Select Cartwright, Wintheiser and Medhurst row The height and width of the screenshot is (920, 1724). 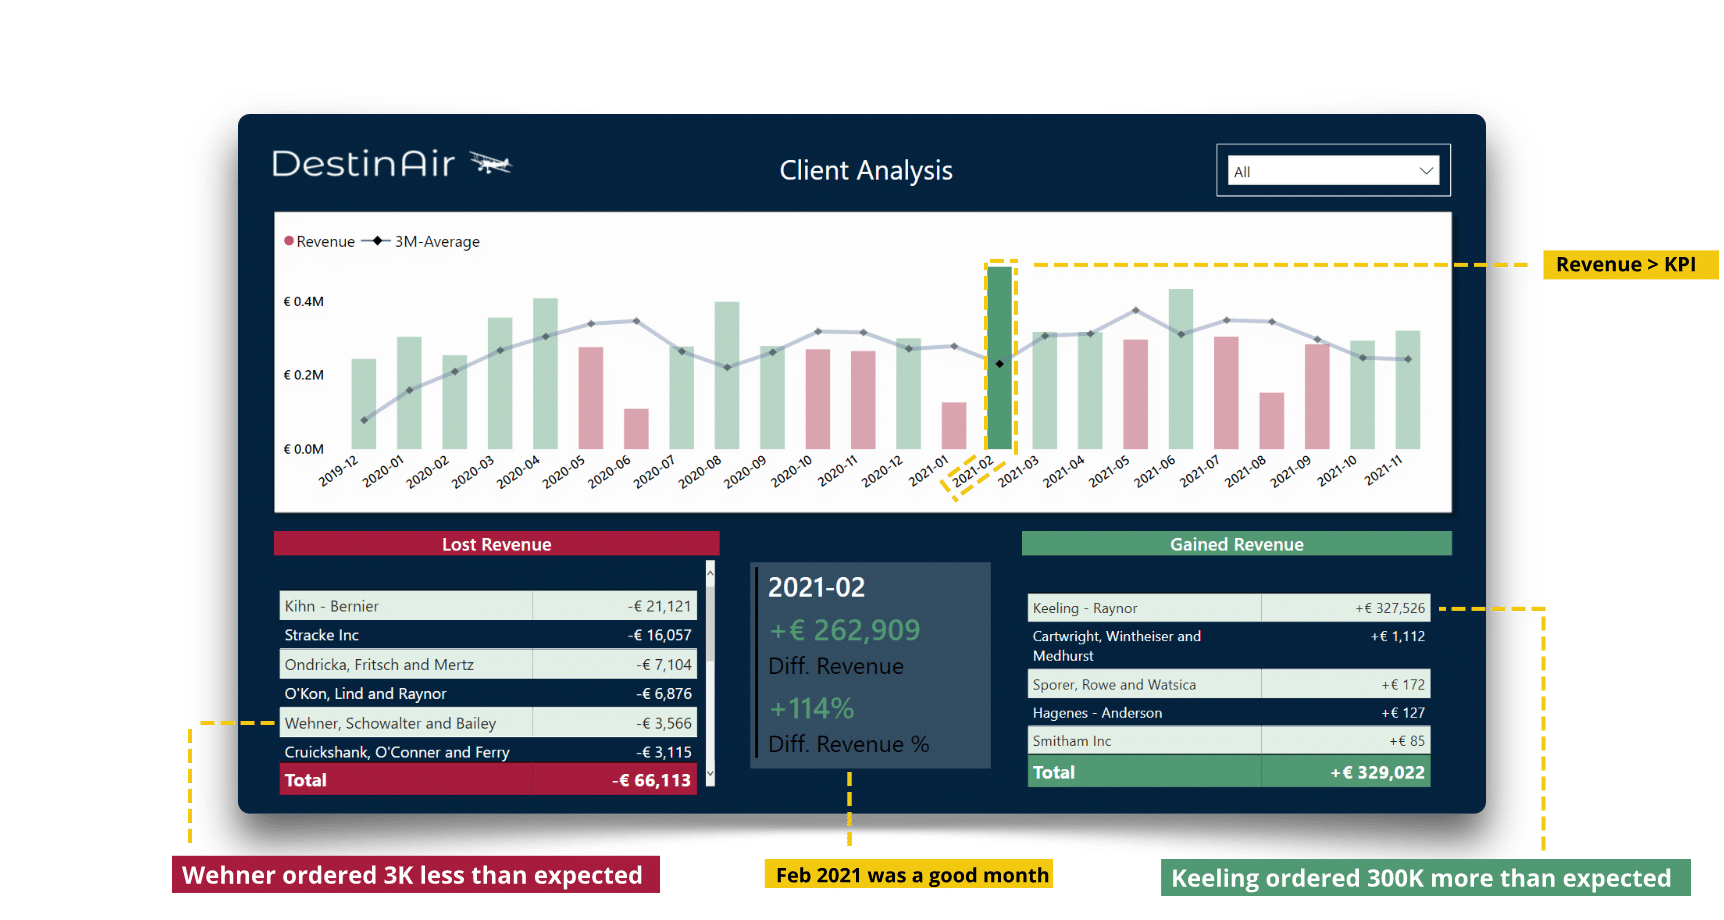pyautogui.click(x=1229, y=646)
